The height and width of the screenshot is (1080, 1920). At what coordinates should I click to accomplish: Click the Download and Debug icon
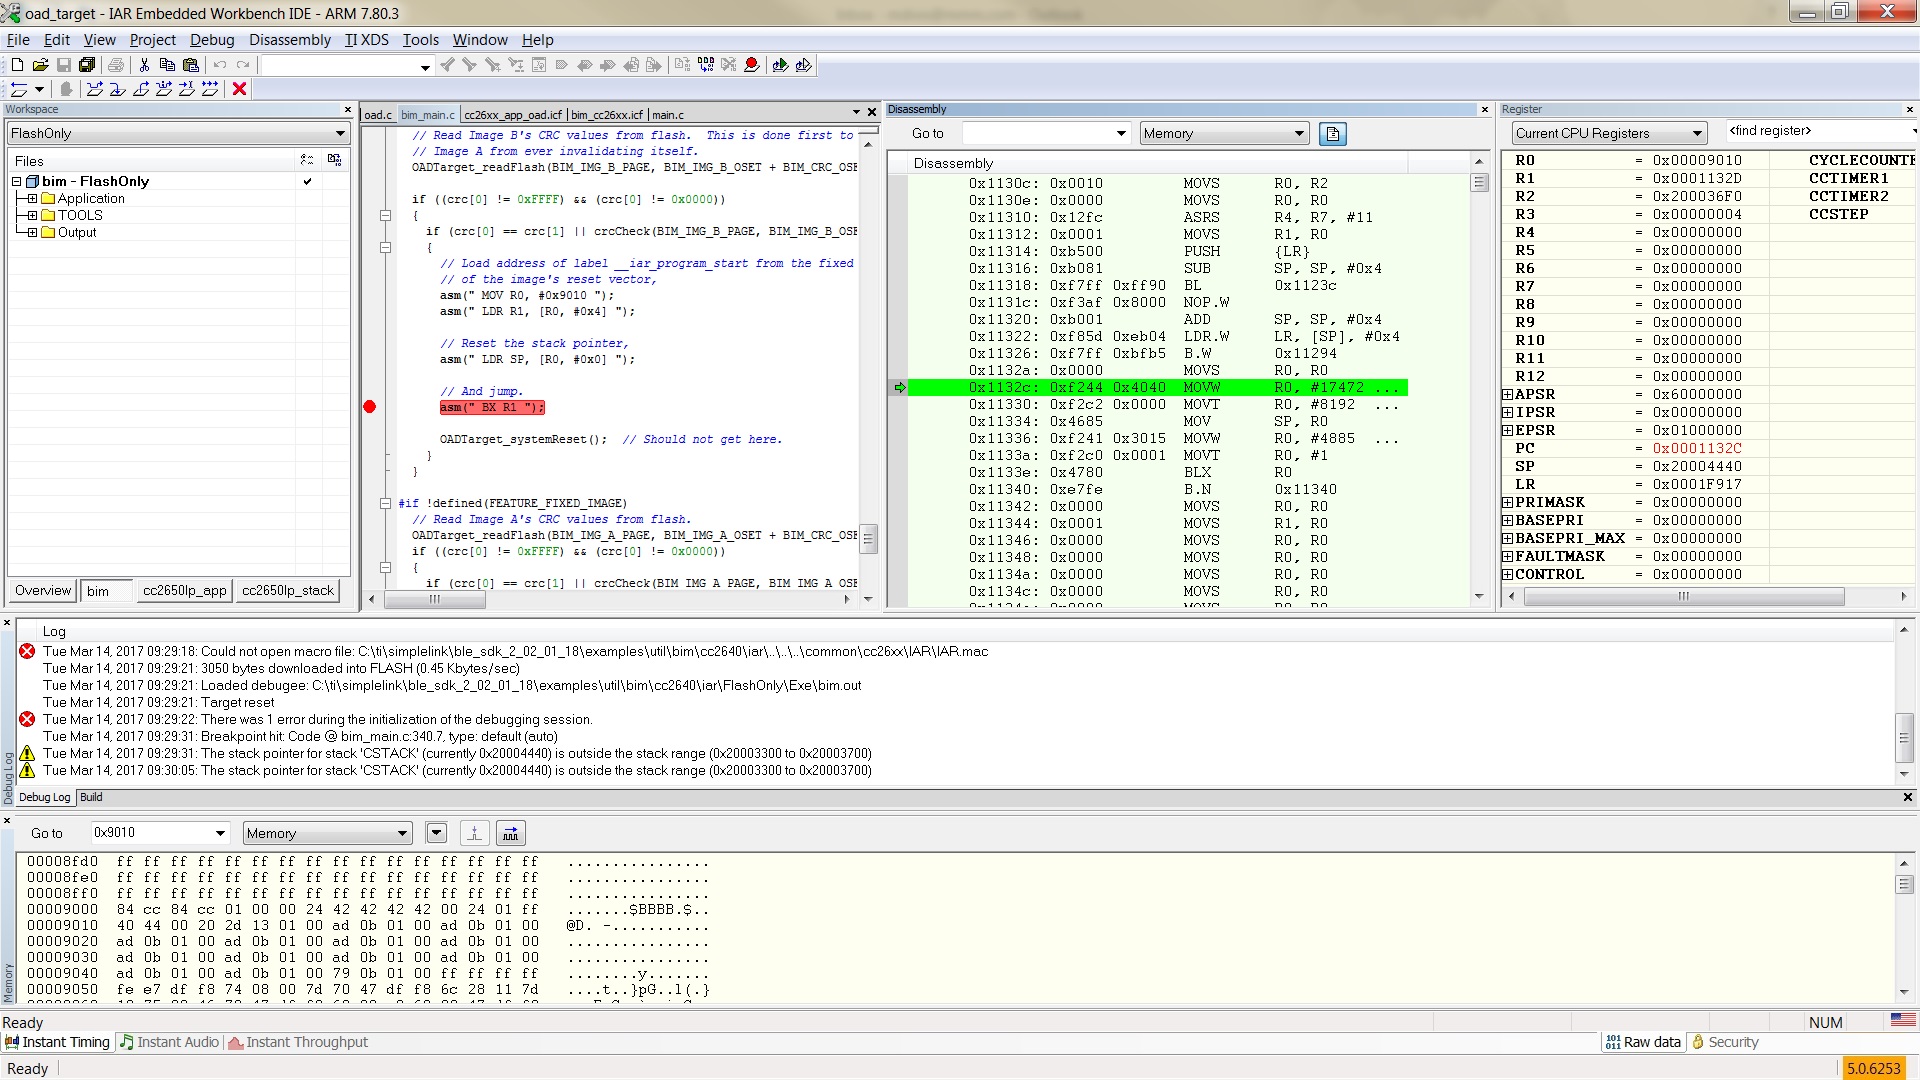click(x=780, y=65)
